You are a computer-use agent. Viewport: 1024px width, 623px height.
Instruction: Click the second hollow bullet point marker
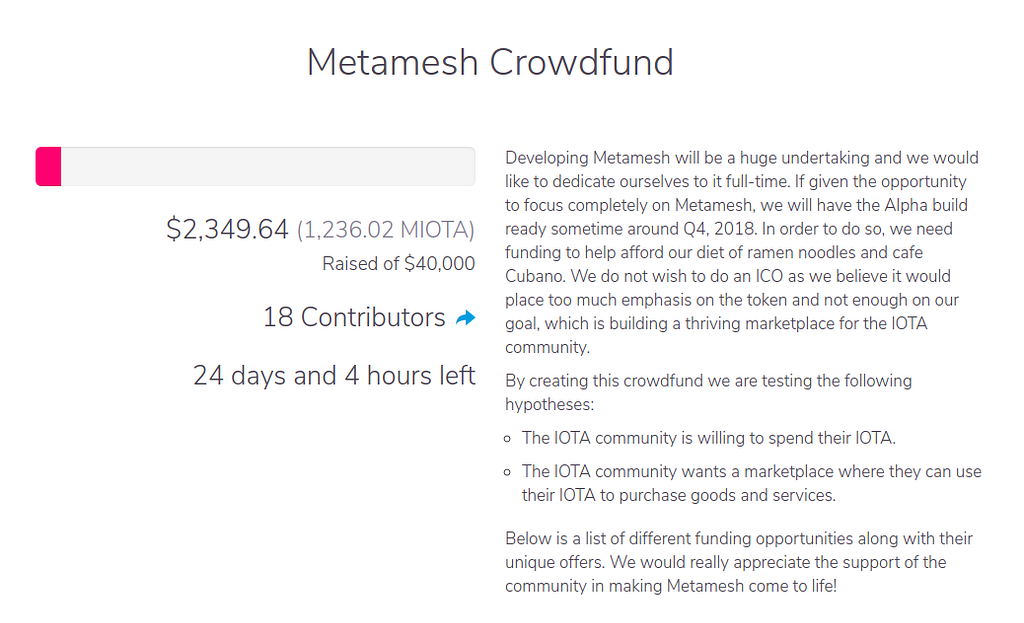point(509,472)
